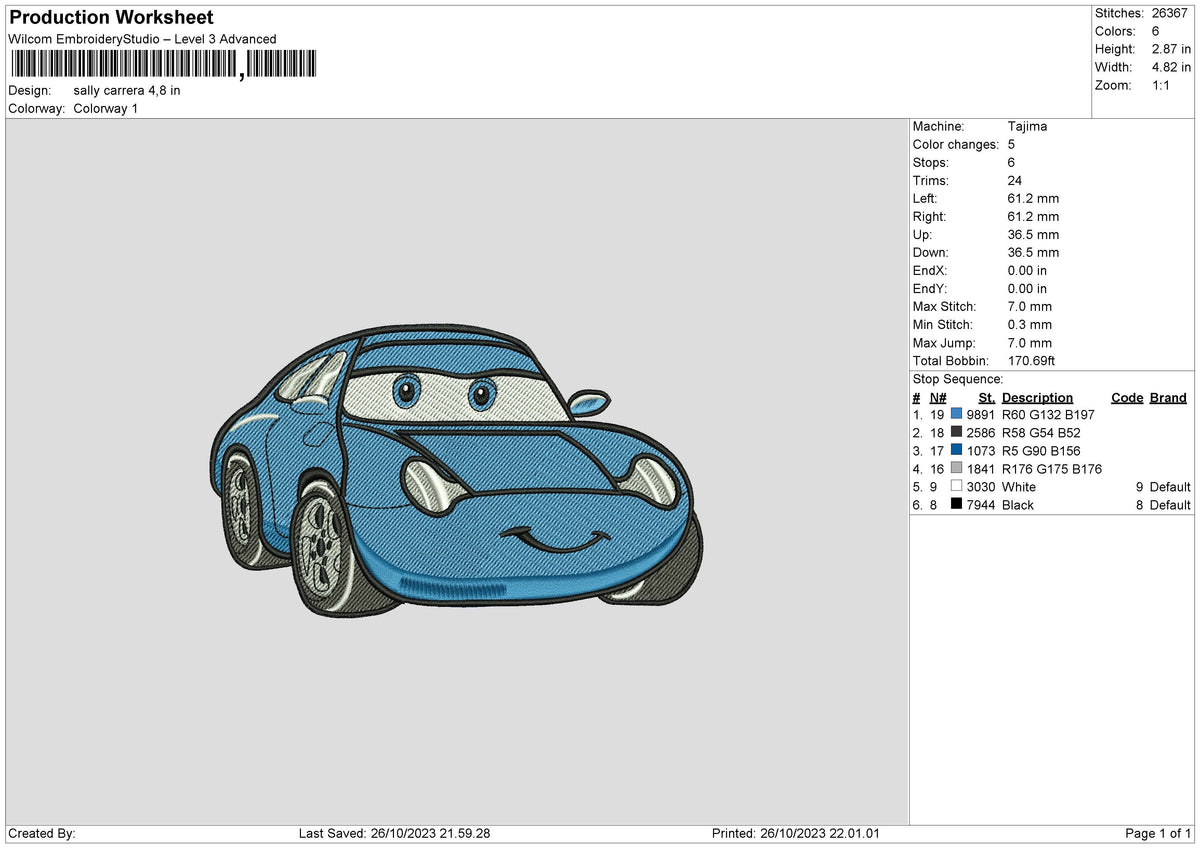Click 'Printed: 26/10/2023 22.01.01' footer
The image size is (1200, 848).
[796, 833]
